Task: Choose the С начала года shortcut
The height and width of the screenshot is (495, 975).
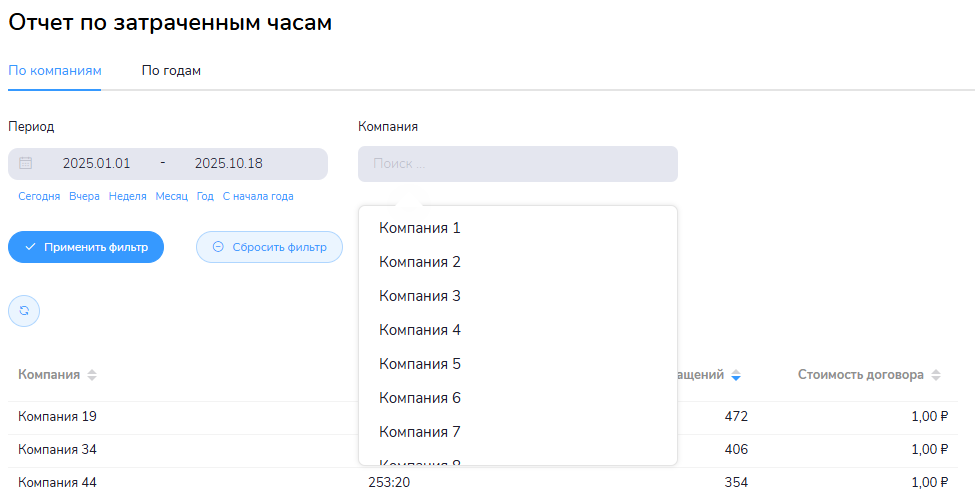Action: click(258, 197)
